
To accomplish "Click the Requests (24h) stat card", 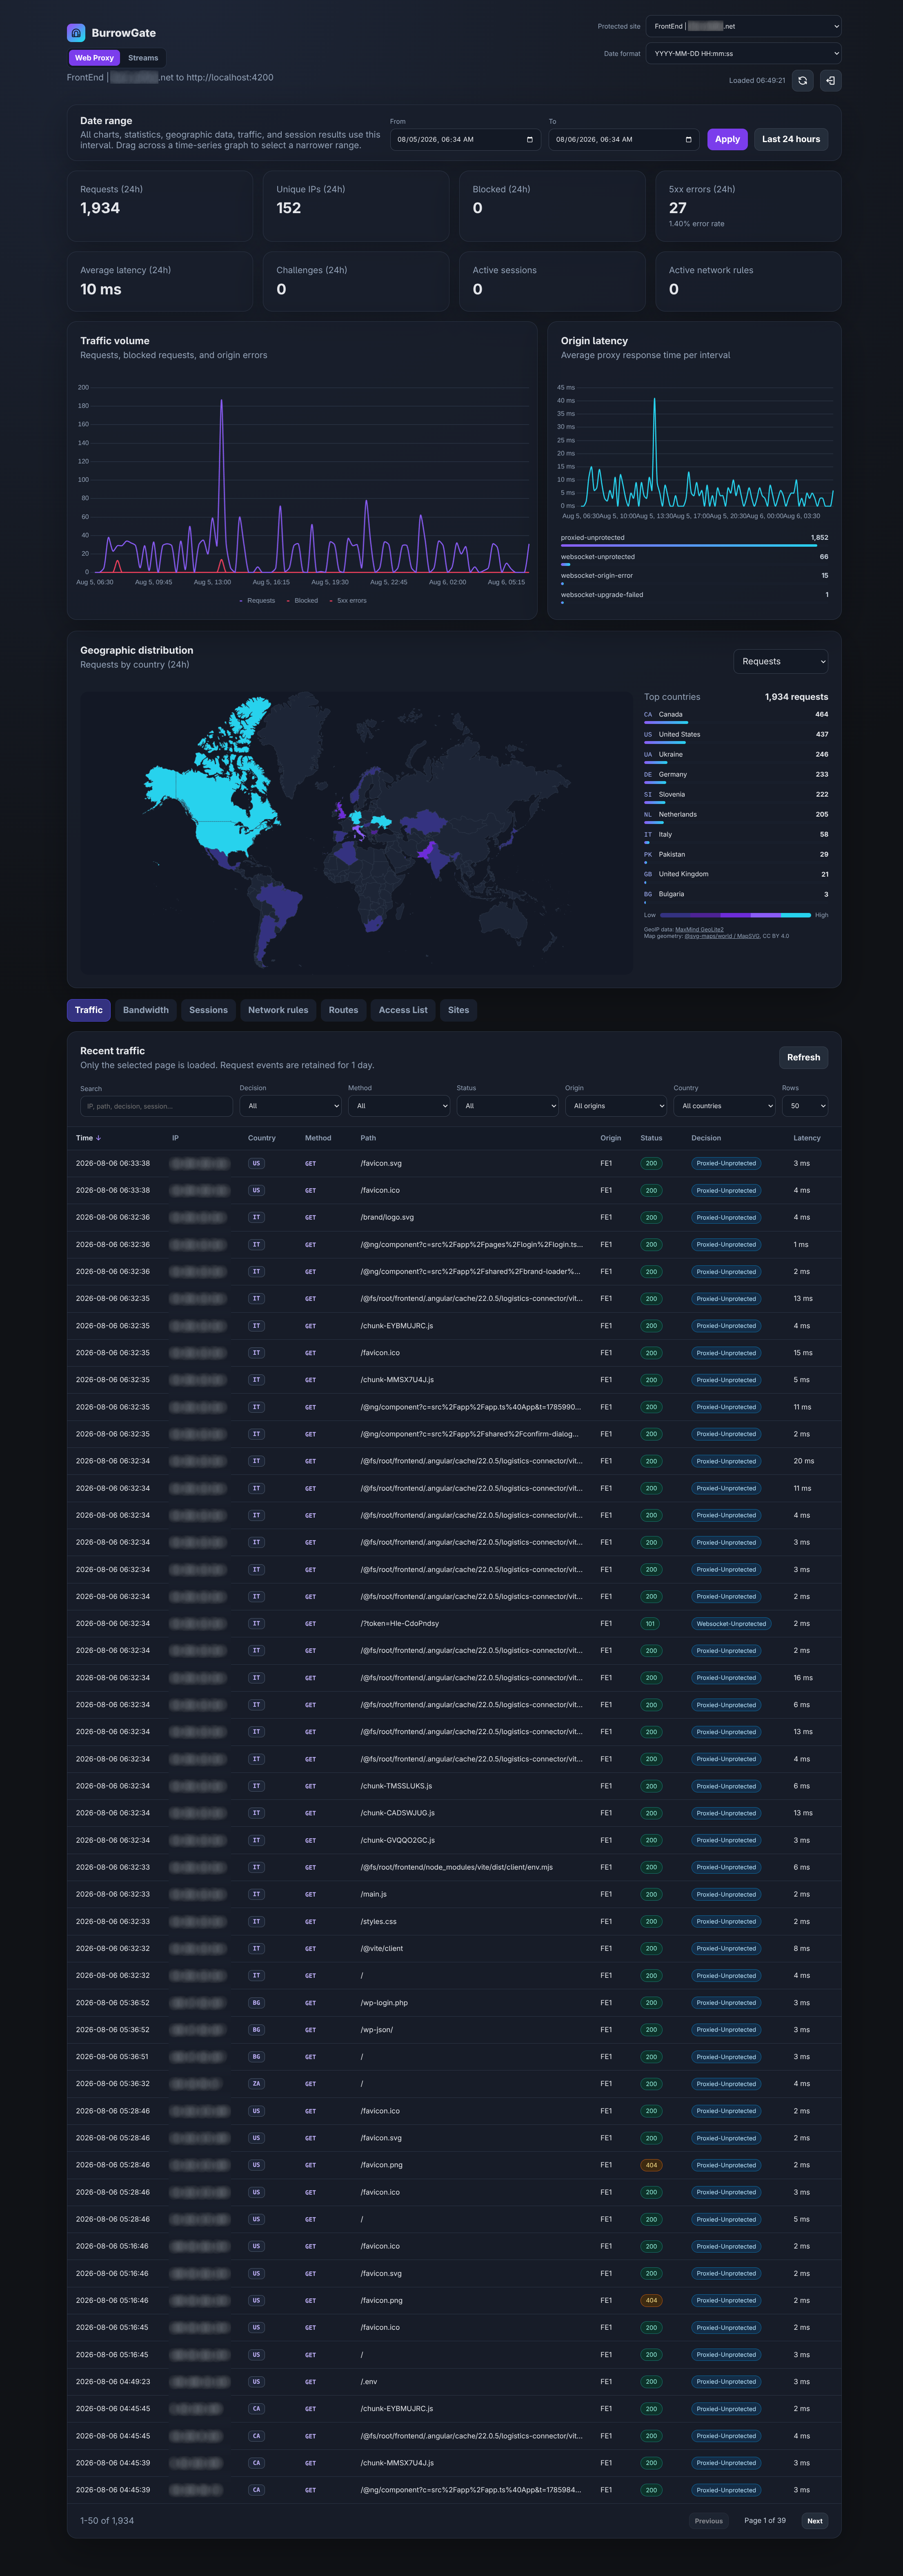I will pyautogui.click(x=160, y=206).
